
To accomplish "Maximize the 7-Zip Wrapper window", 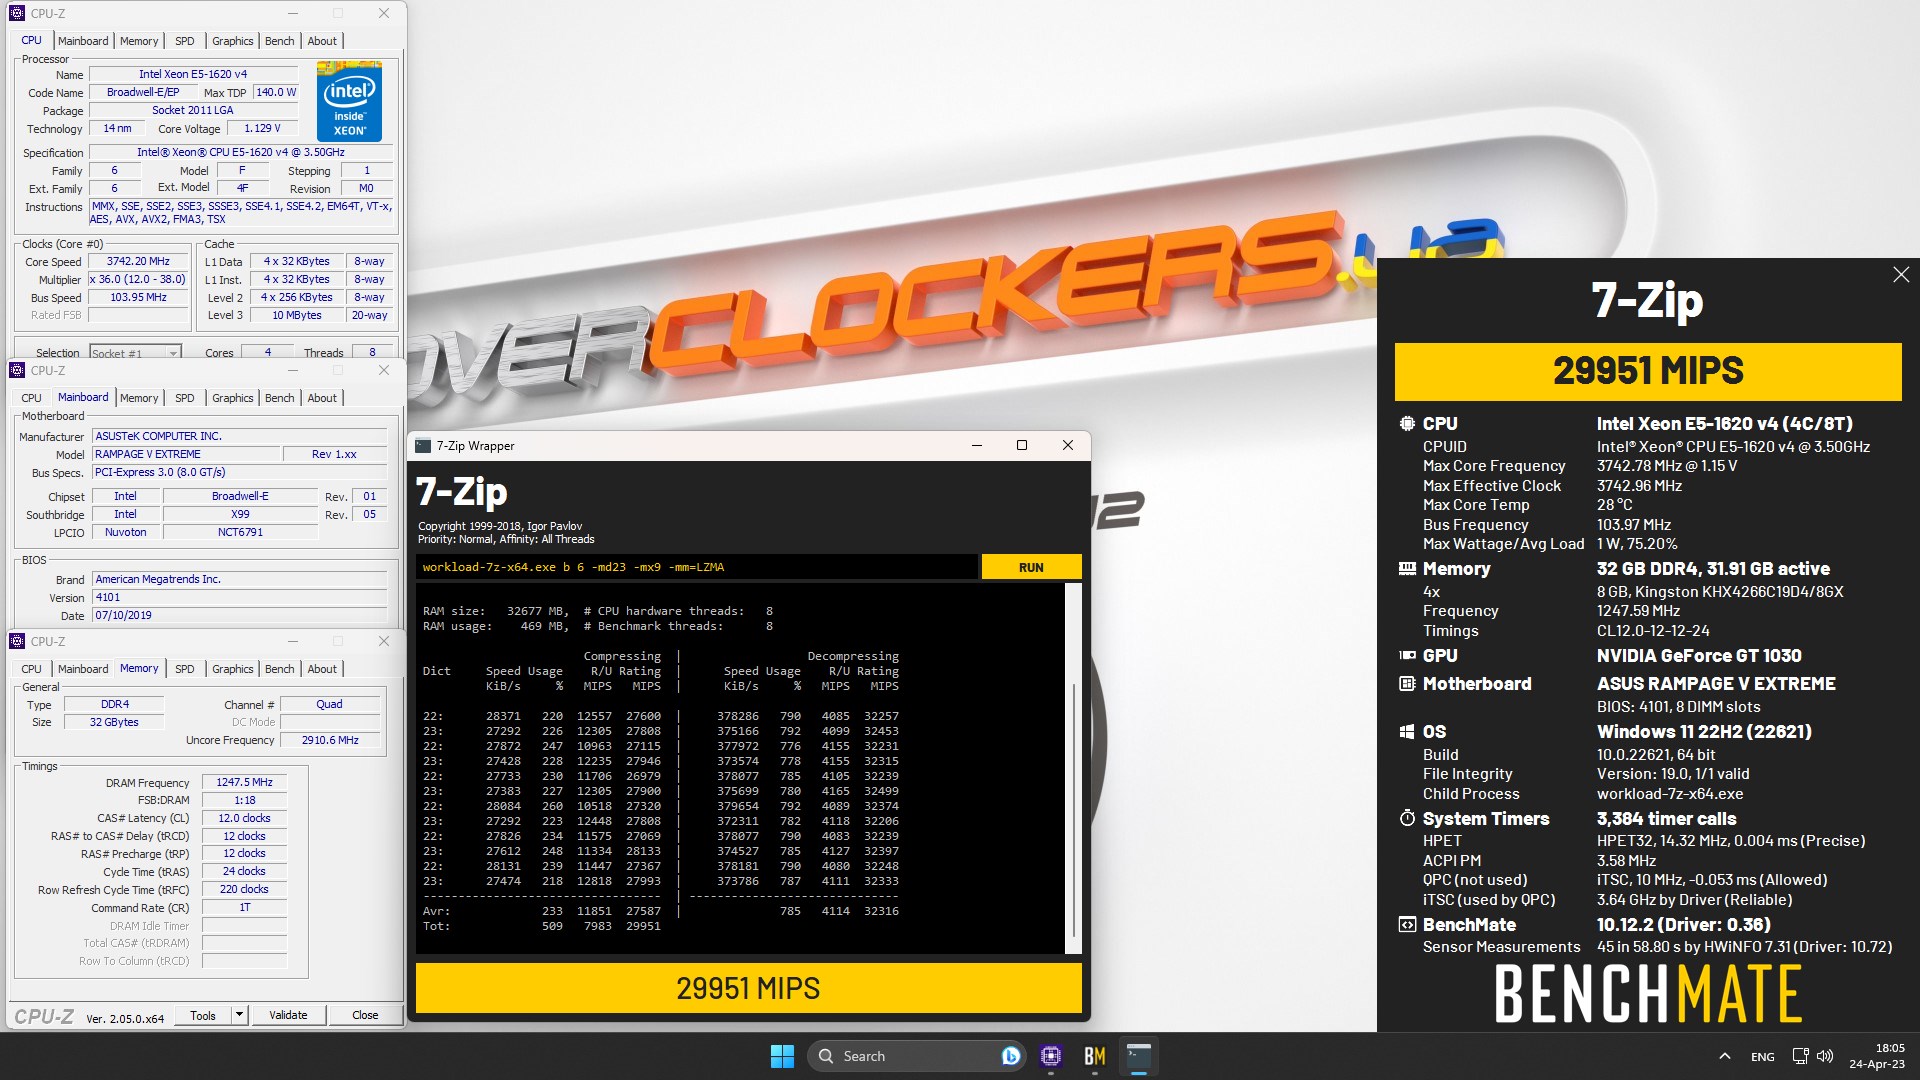I will point(1022,446).
